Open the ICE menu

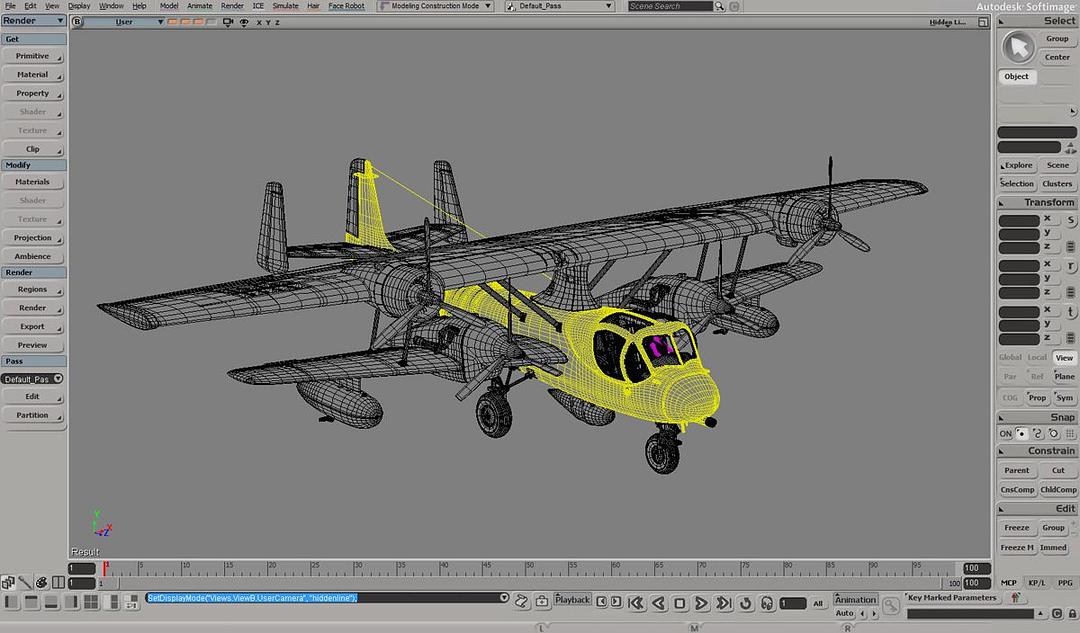[258, 6]
